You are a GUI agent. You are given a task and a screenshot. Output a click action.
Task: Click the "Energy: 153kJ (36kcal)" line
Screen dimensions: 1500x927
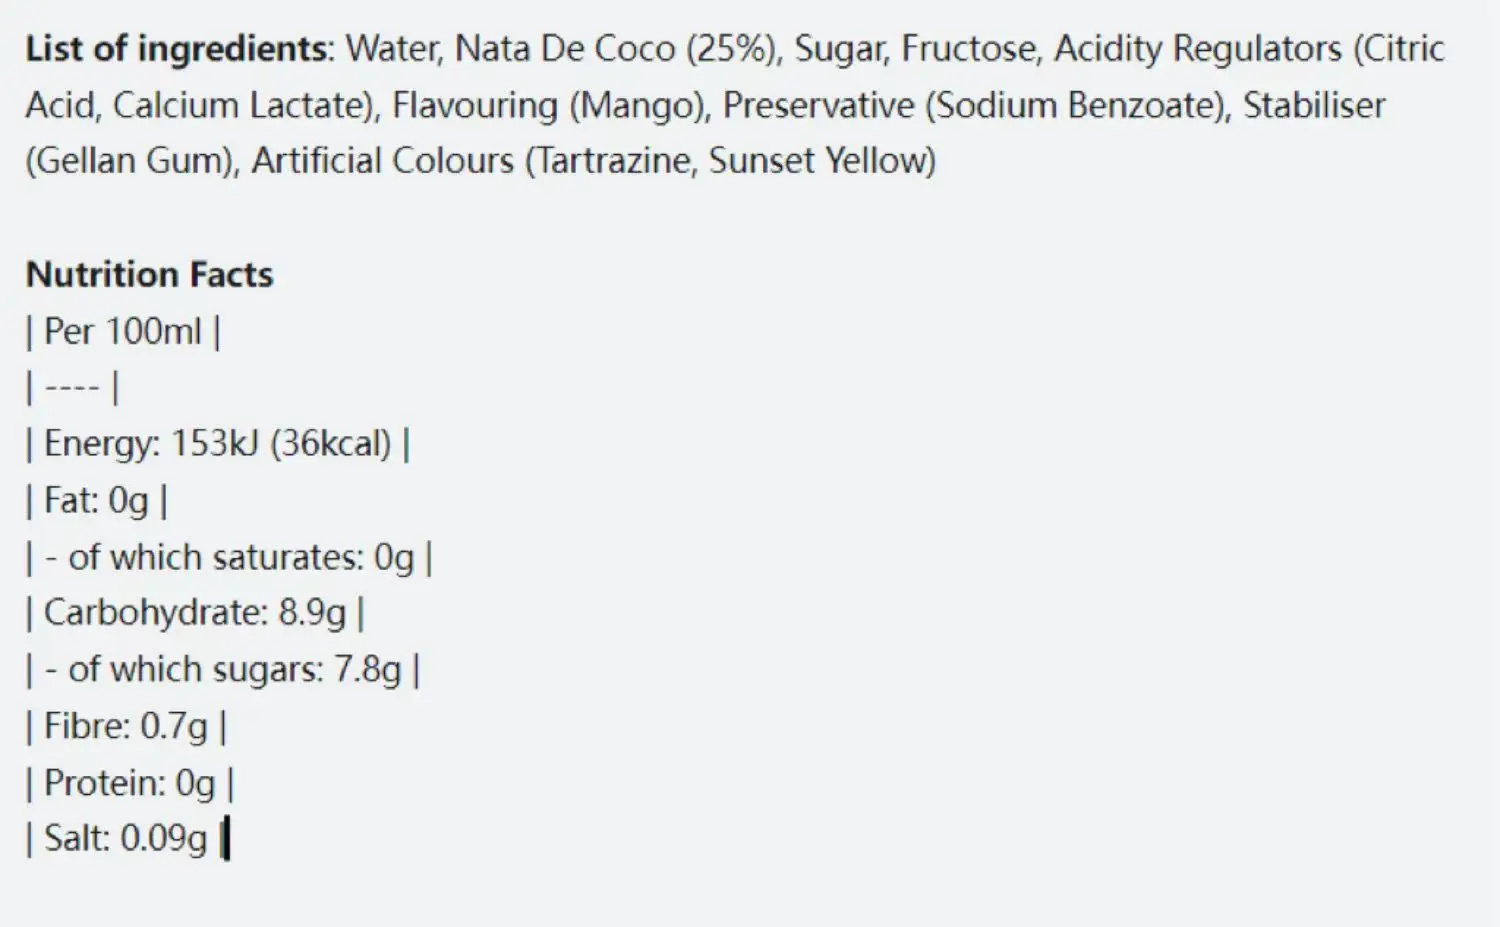pos(217,444)
